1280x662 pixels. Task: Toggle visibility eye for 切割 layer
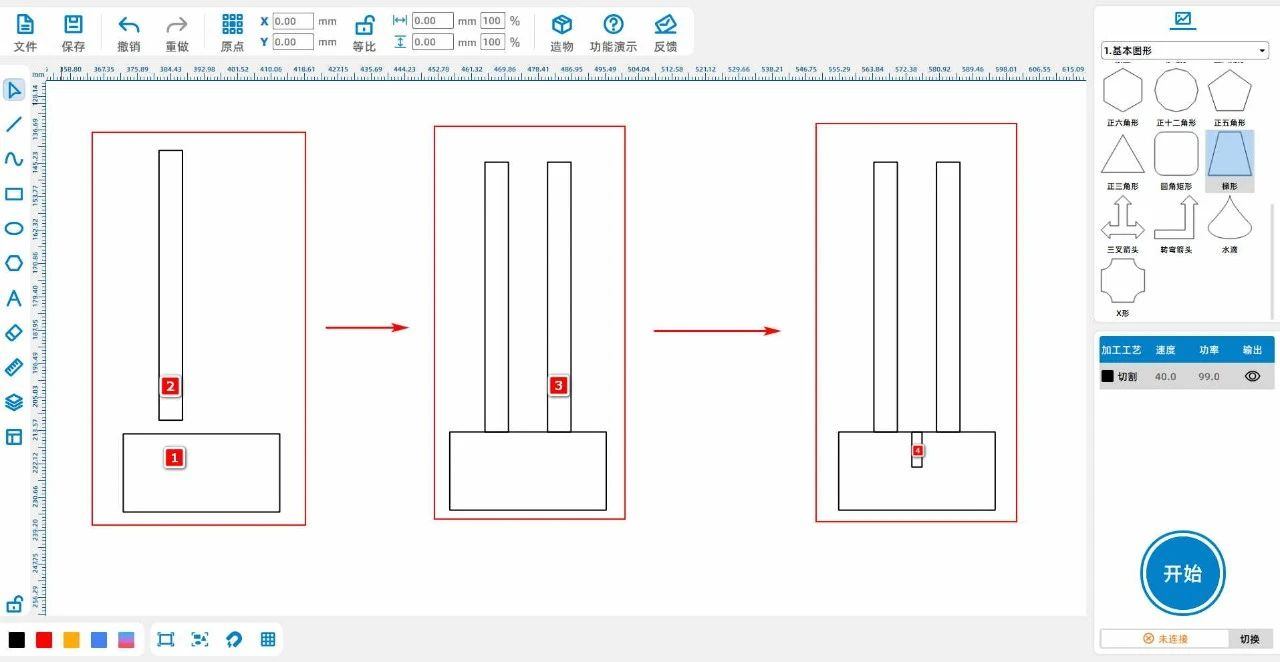(1252, 377)
